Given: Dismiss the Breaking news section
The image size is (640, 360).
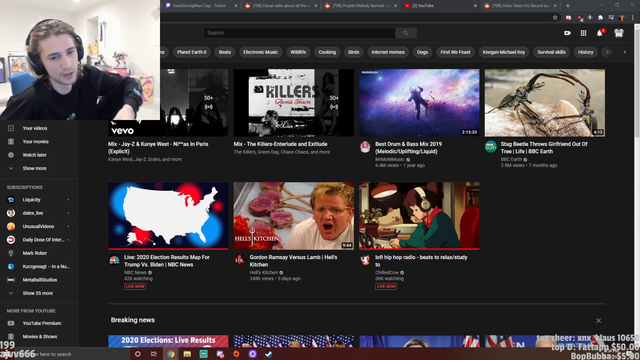Looking at the screenshot, I should pos(598,320).
